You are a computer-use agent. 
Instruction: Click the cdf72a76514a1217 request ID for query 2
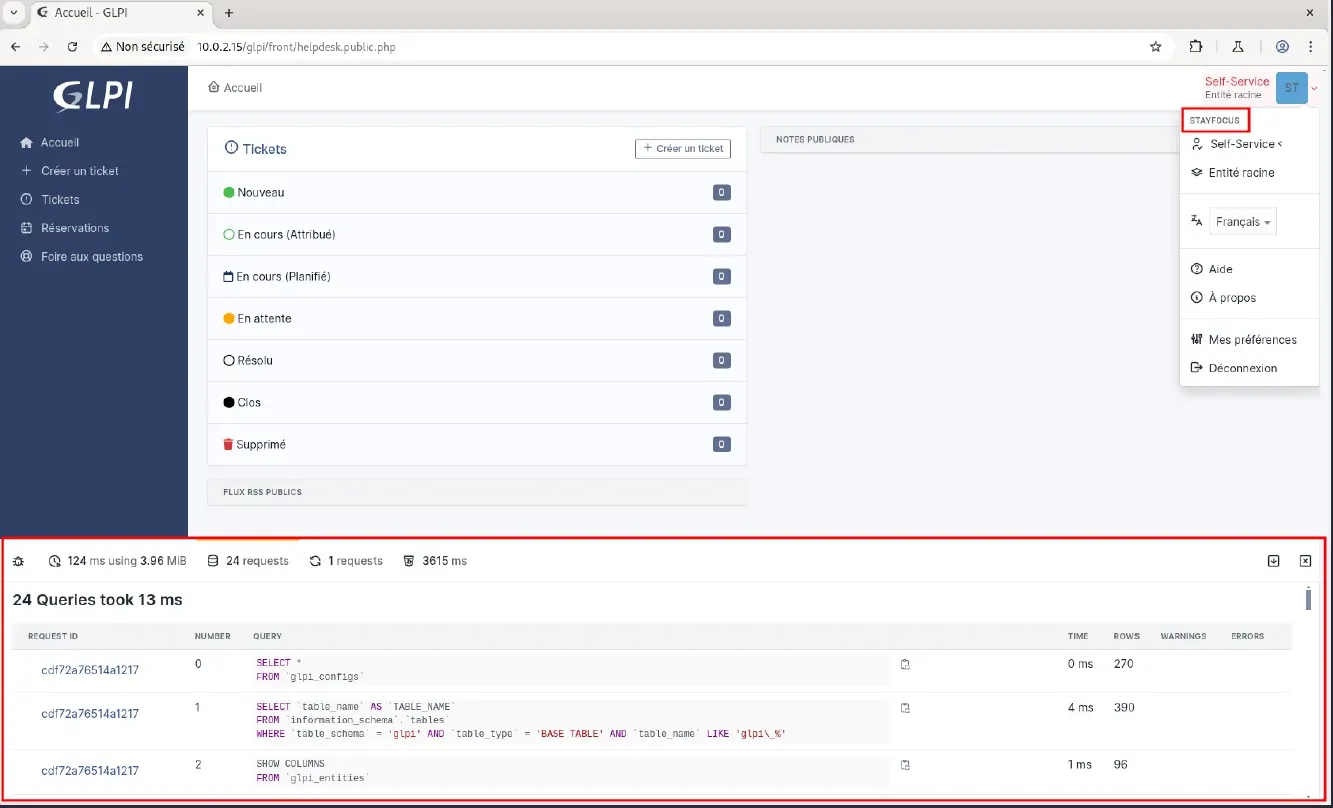click(x=90, y=771)
